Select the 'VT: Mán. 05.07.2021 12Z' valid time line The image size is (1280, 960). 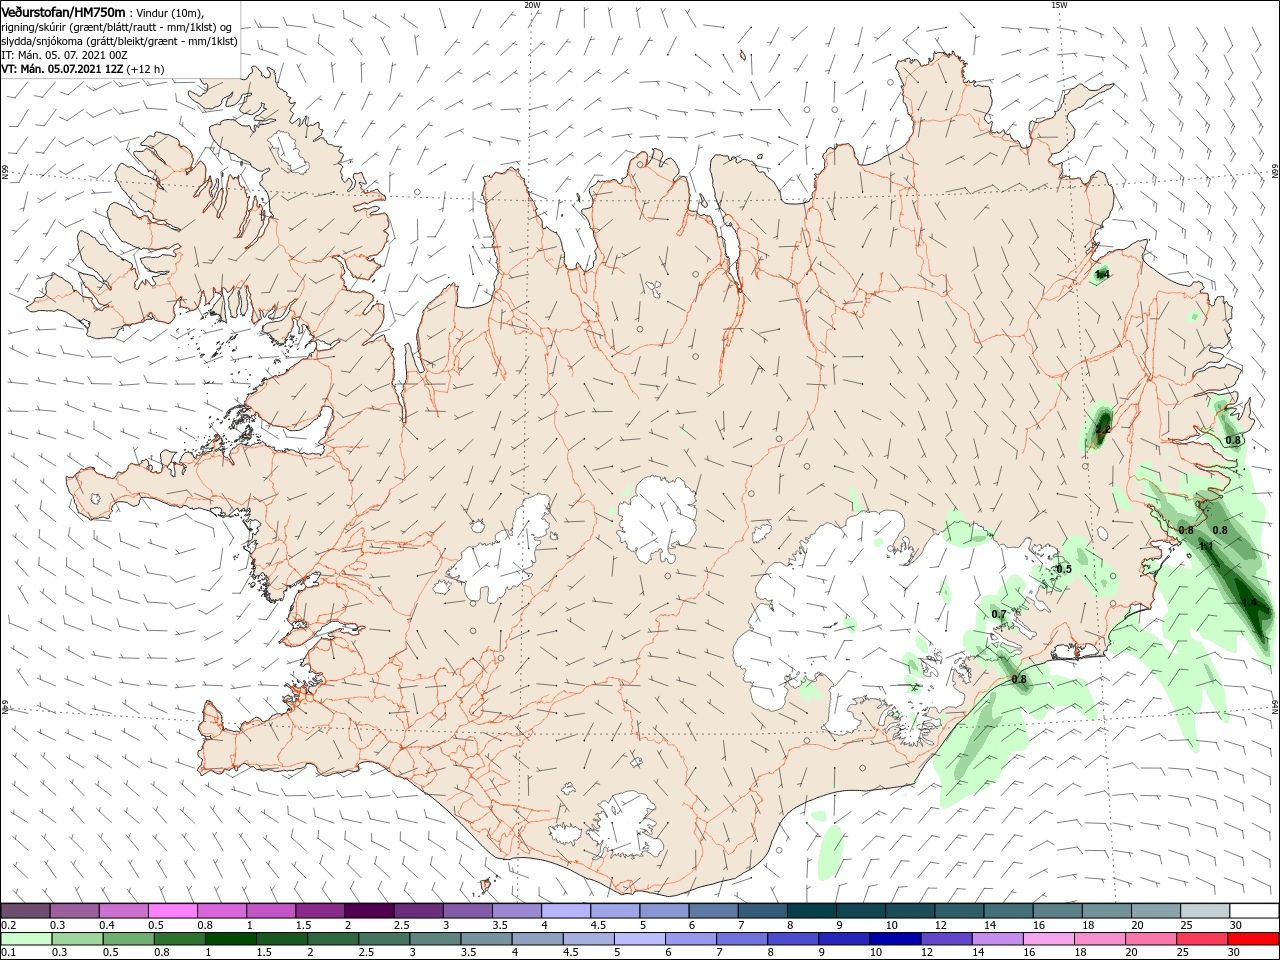pos(62,69)
